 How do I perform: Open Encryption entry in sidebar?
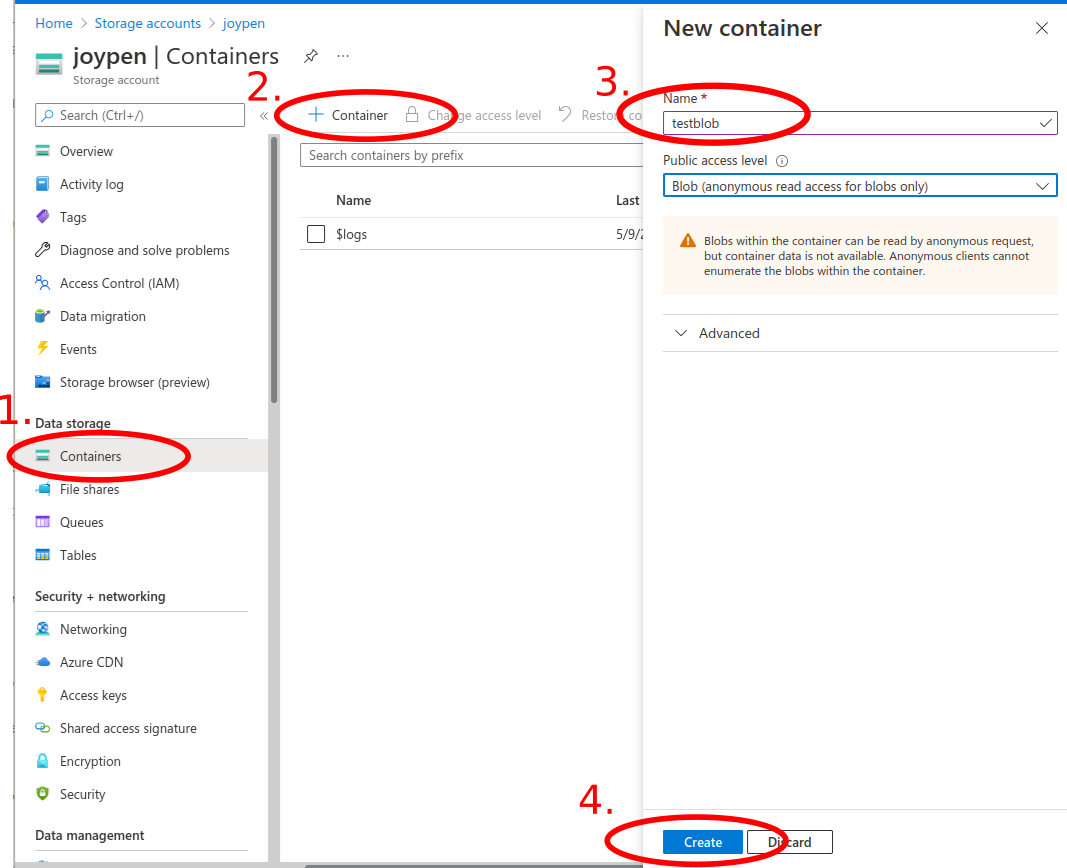coord(90,761)
